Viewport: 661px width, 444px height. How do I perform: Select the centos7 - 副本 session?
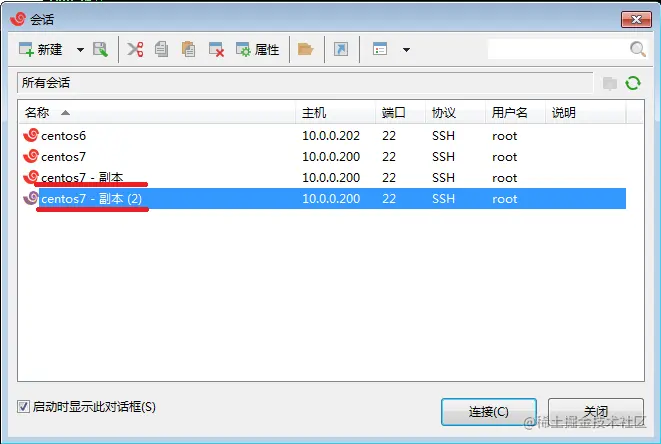click(322, 178)
